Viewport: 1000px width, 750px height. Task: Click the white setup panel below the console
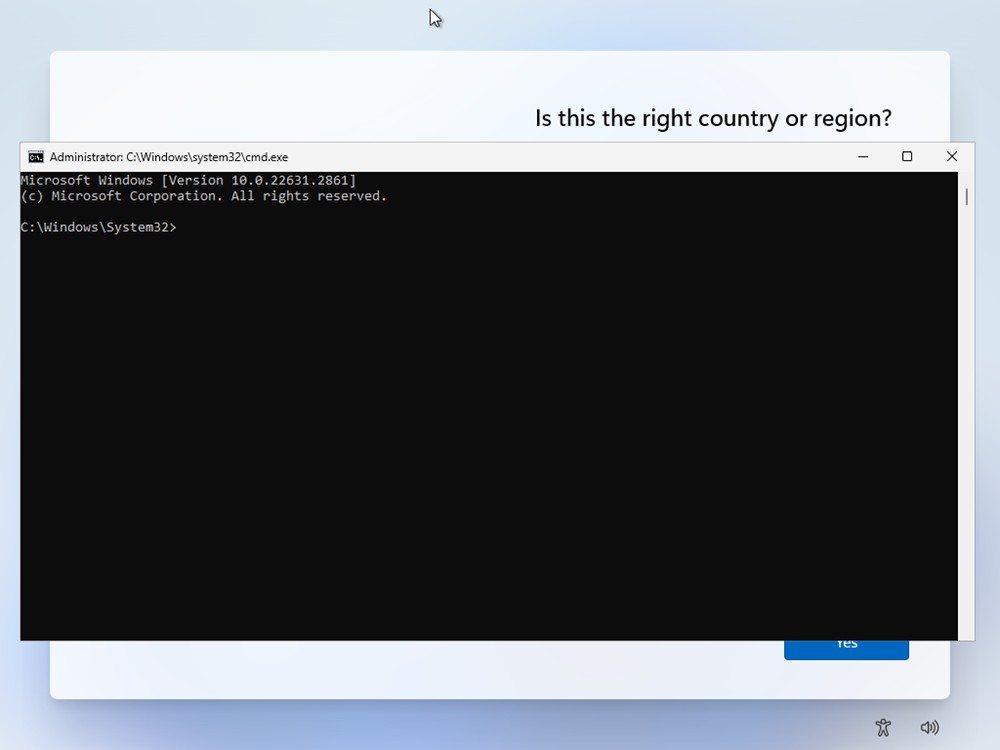point(400,670)
